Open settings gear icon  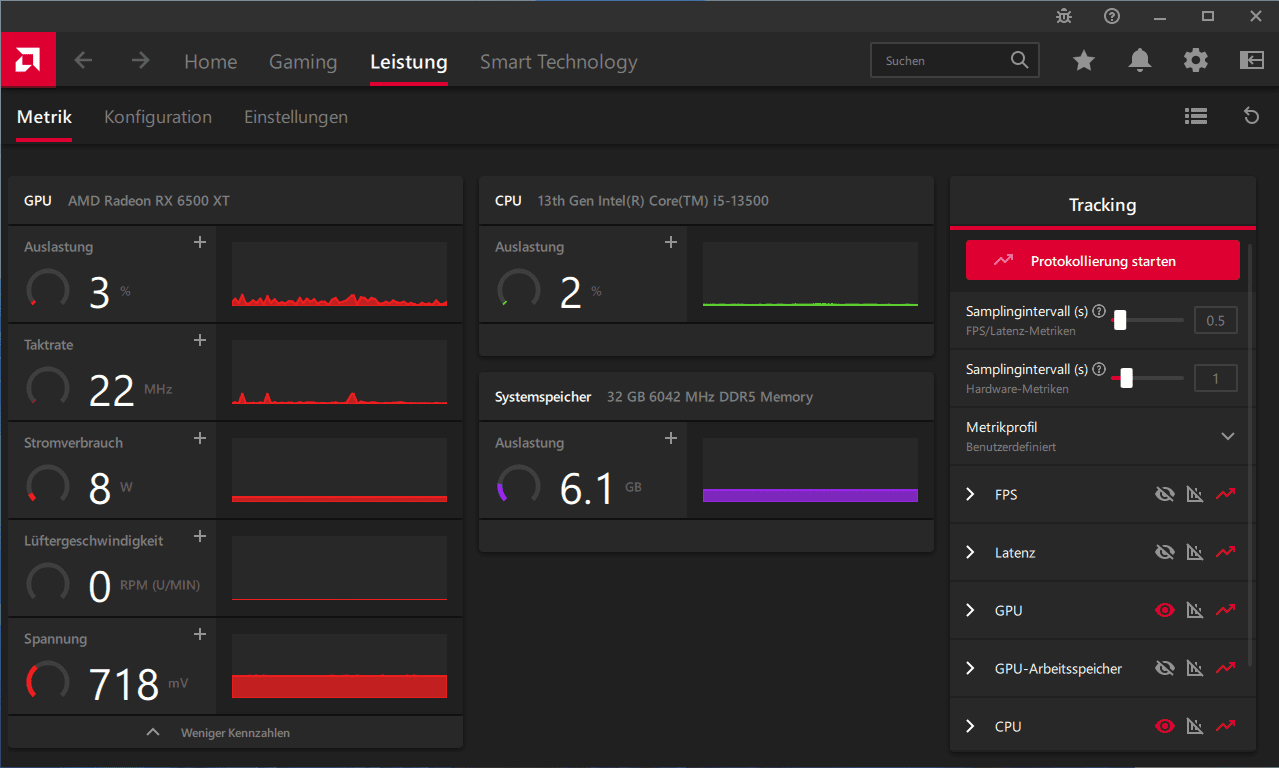(1196, 61)
